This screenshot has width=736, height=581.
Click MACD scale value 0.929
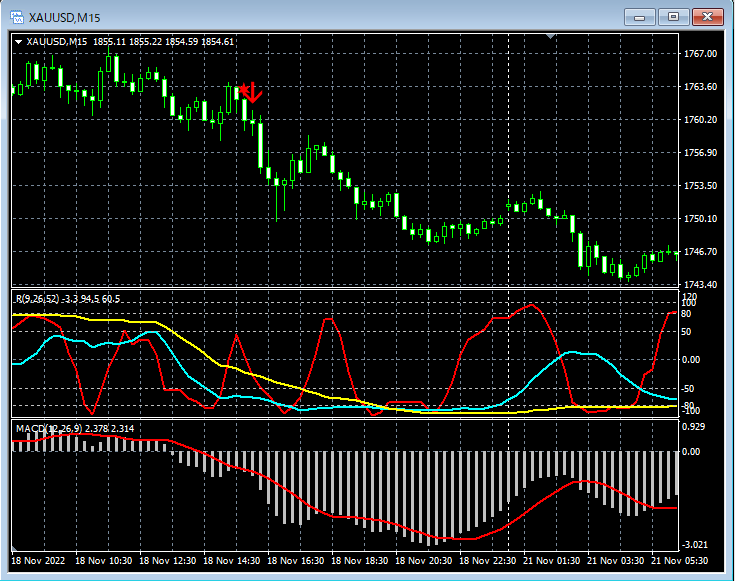coord(693,427)
